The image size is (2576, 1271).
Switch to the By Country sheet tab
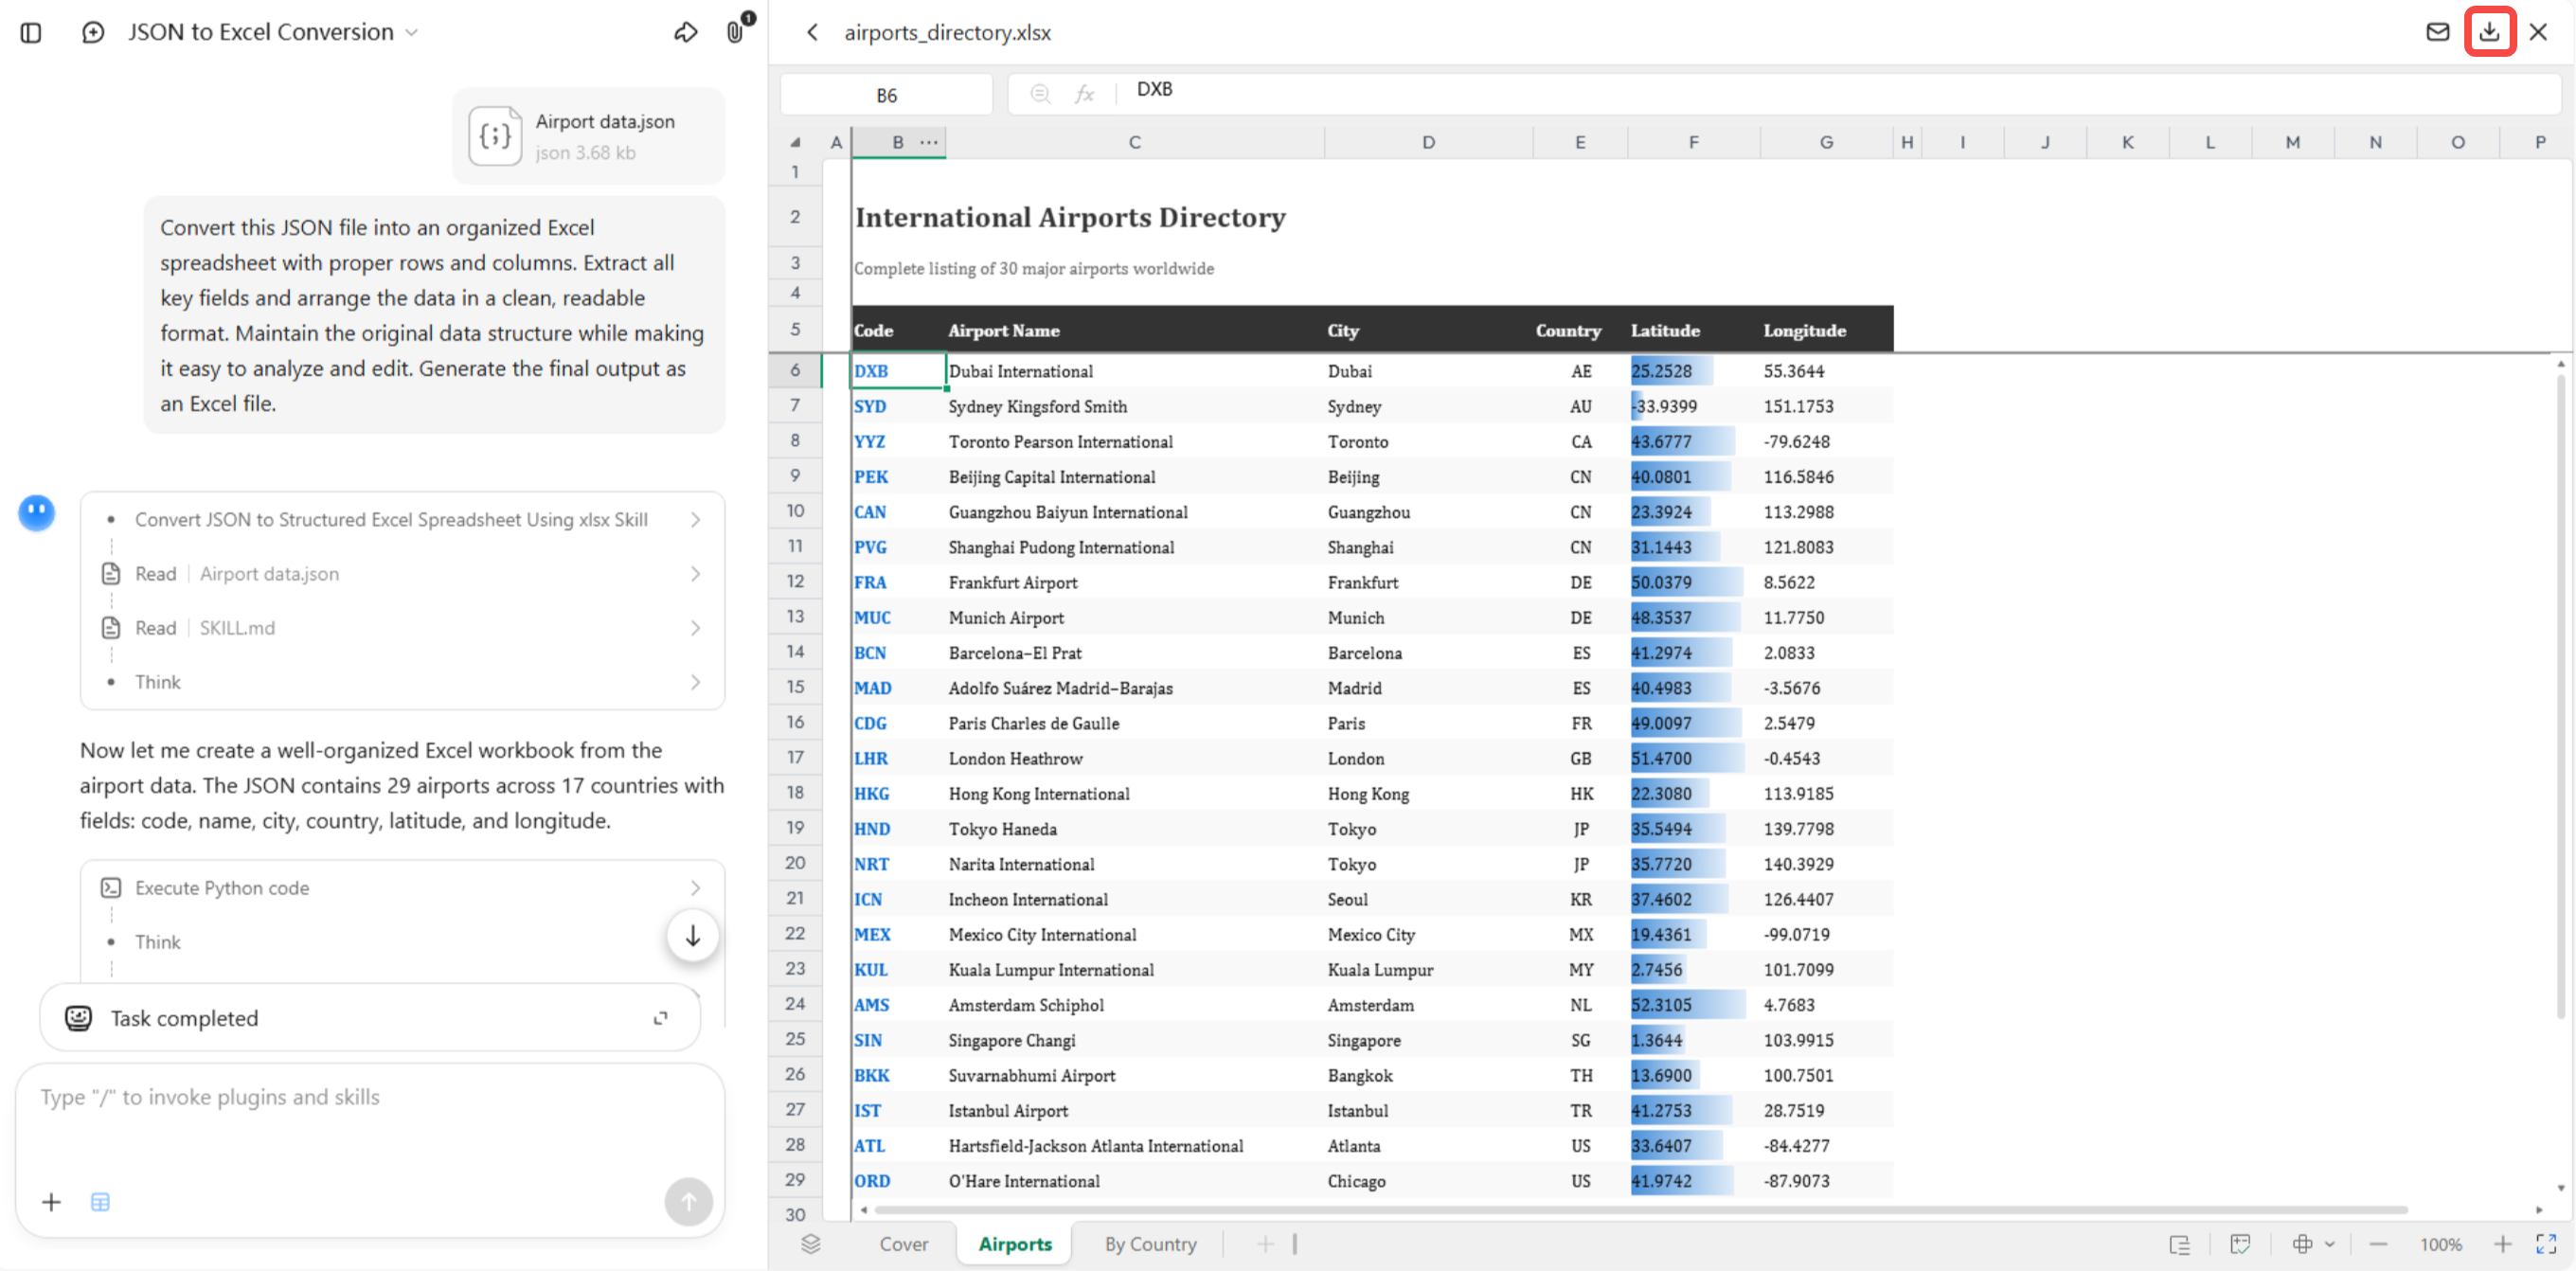1150,1243
